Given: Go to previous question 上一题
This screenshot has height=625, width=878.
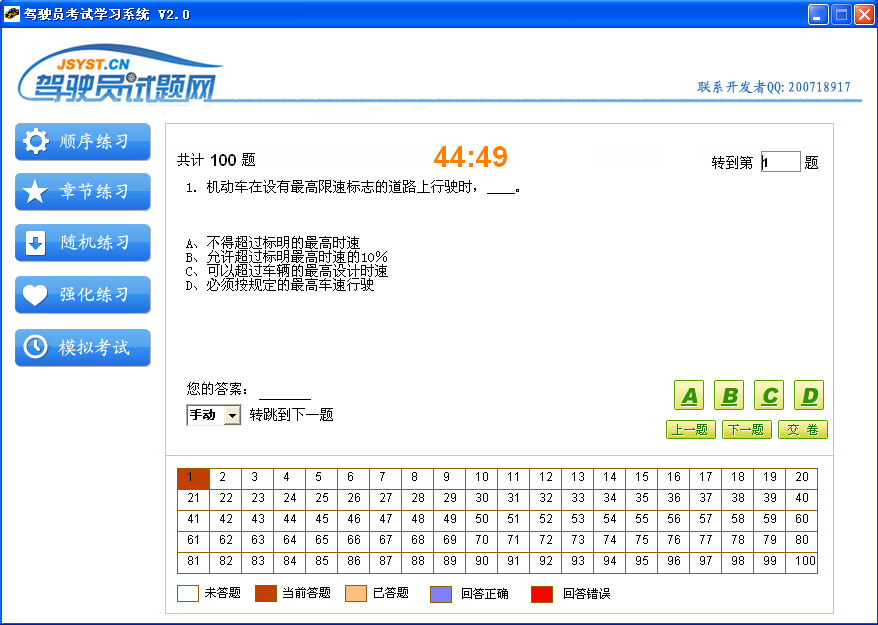Looking at the screenshot, I should (x=690, y=430).
